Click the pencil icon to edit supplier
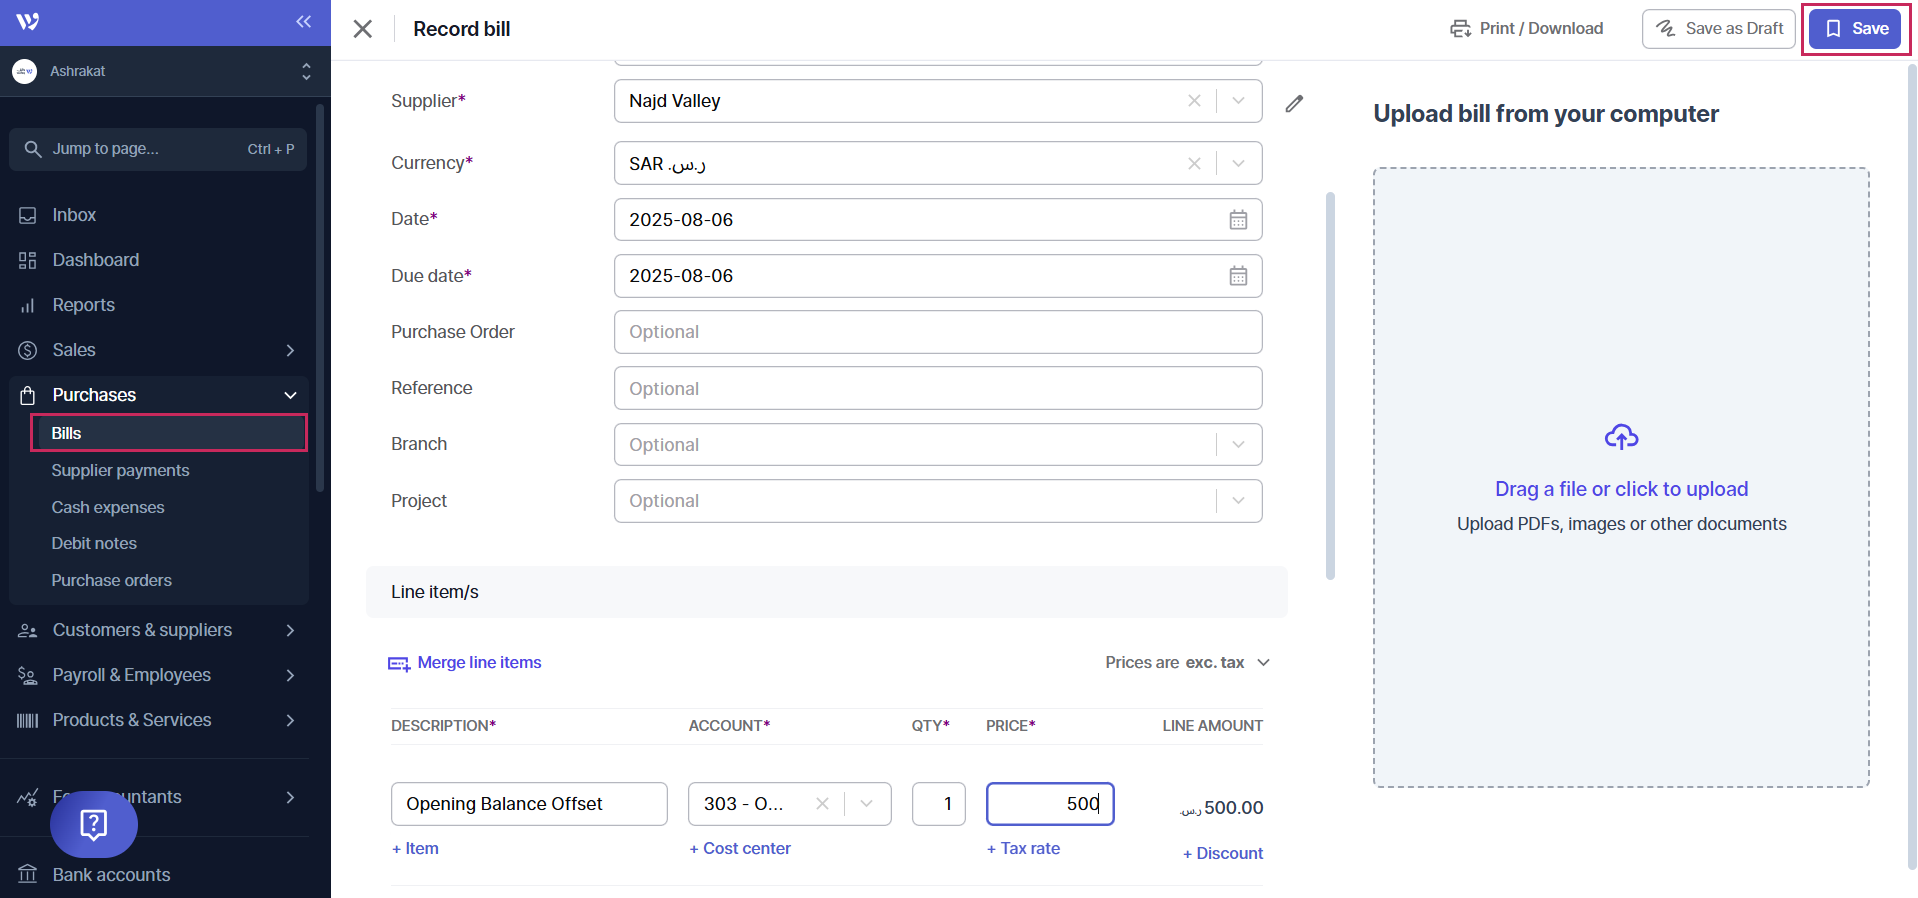 (x=1294, y=103)
